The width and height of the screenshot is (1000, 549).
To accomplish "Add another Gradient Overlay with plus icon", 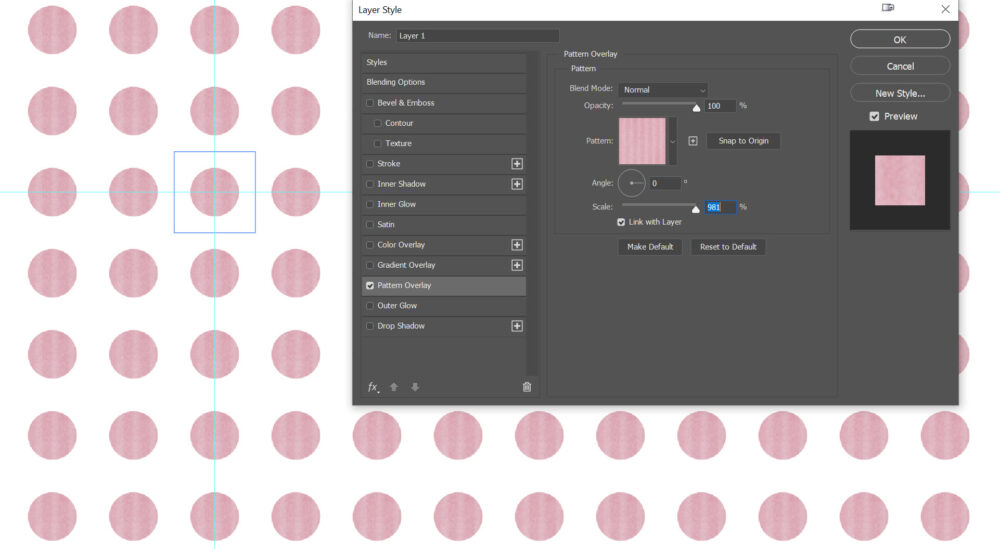I will [517, 265].
